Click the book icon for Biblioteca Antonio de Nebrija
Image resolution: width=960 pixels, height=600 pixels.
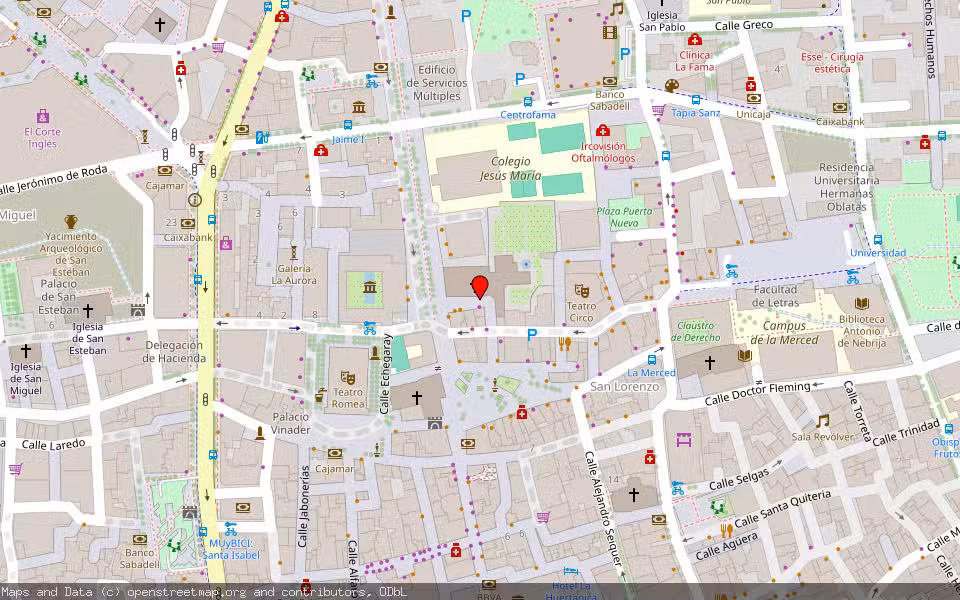pos(862,303)
